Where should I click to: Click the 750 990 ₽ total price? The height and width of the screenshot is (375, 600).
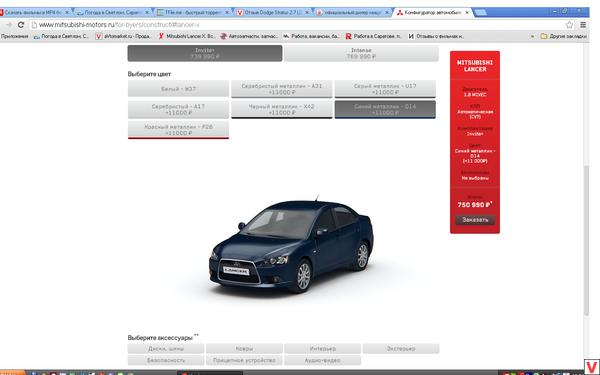[x=475, y=205]
